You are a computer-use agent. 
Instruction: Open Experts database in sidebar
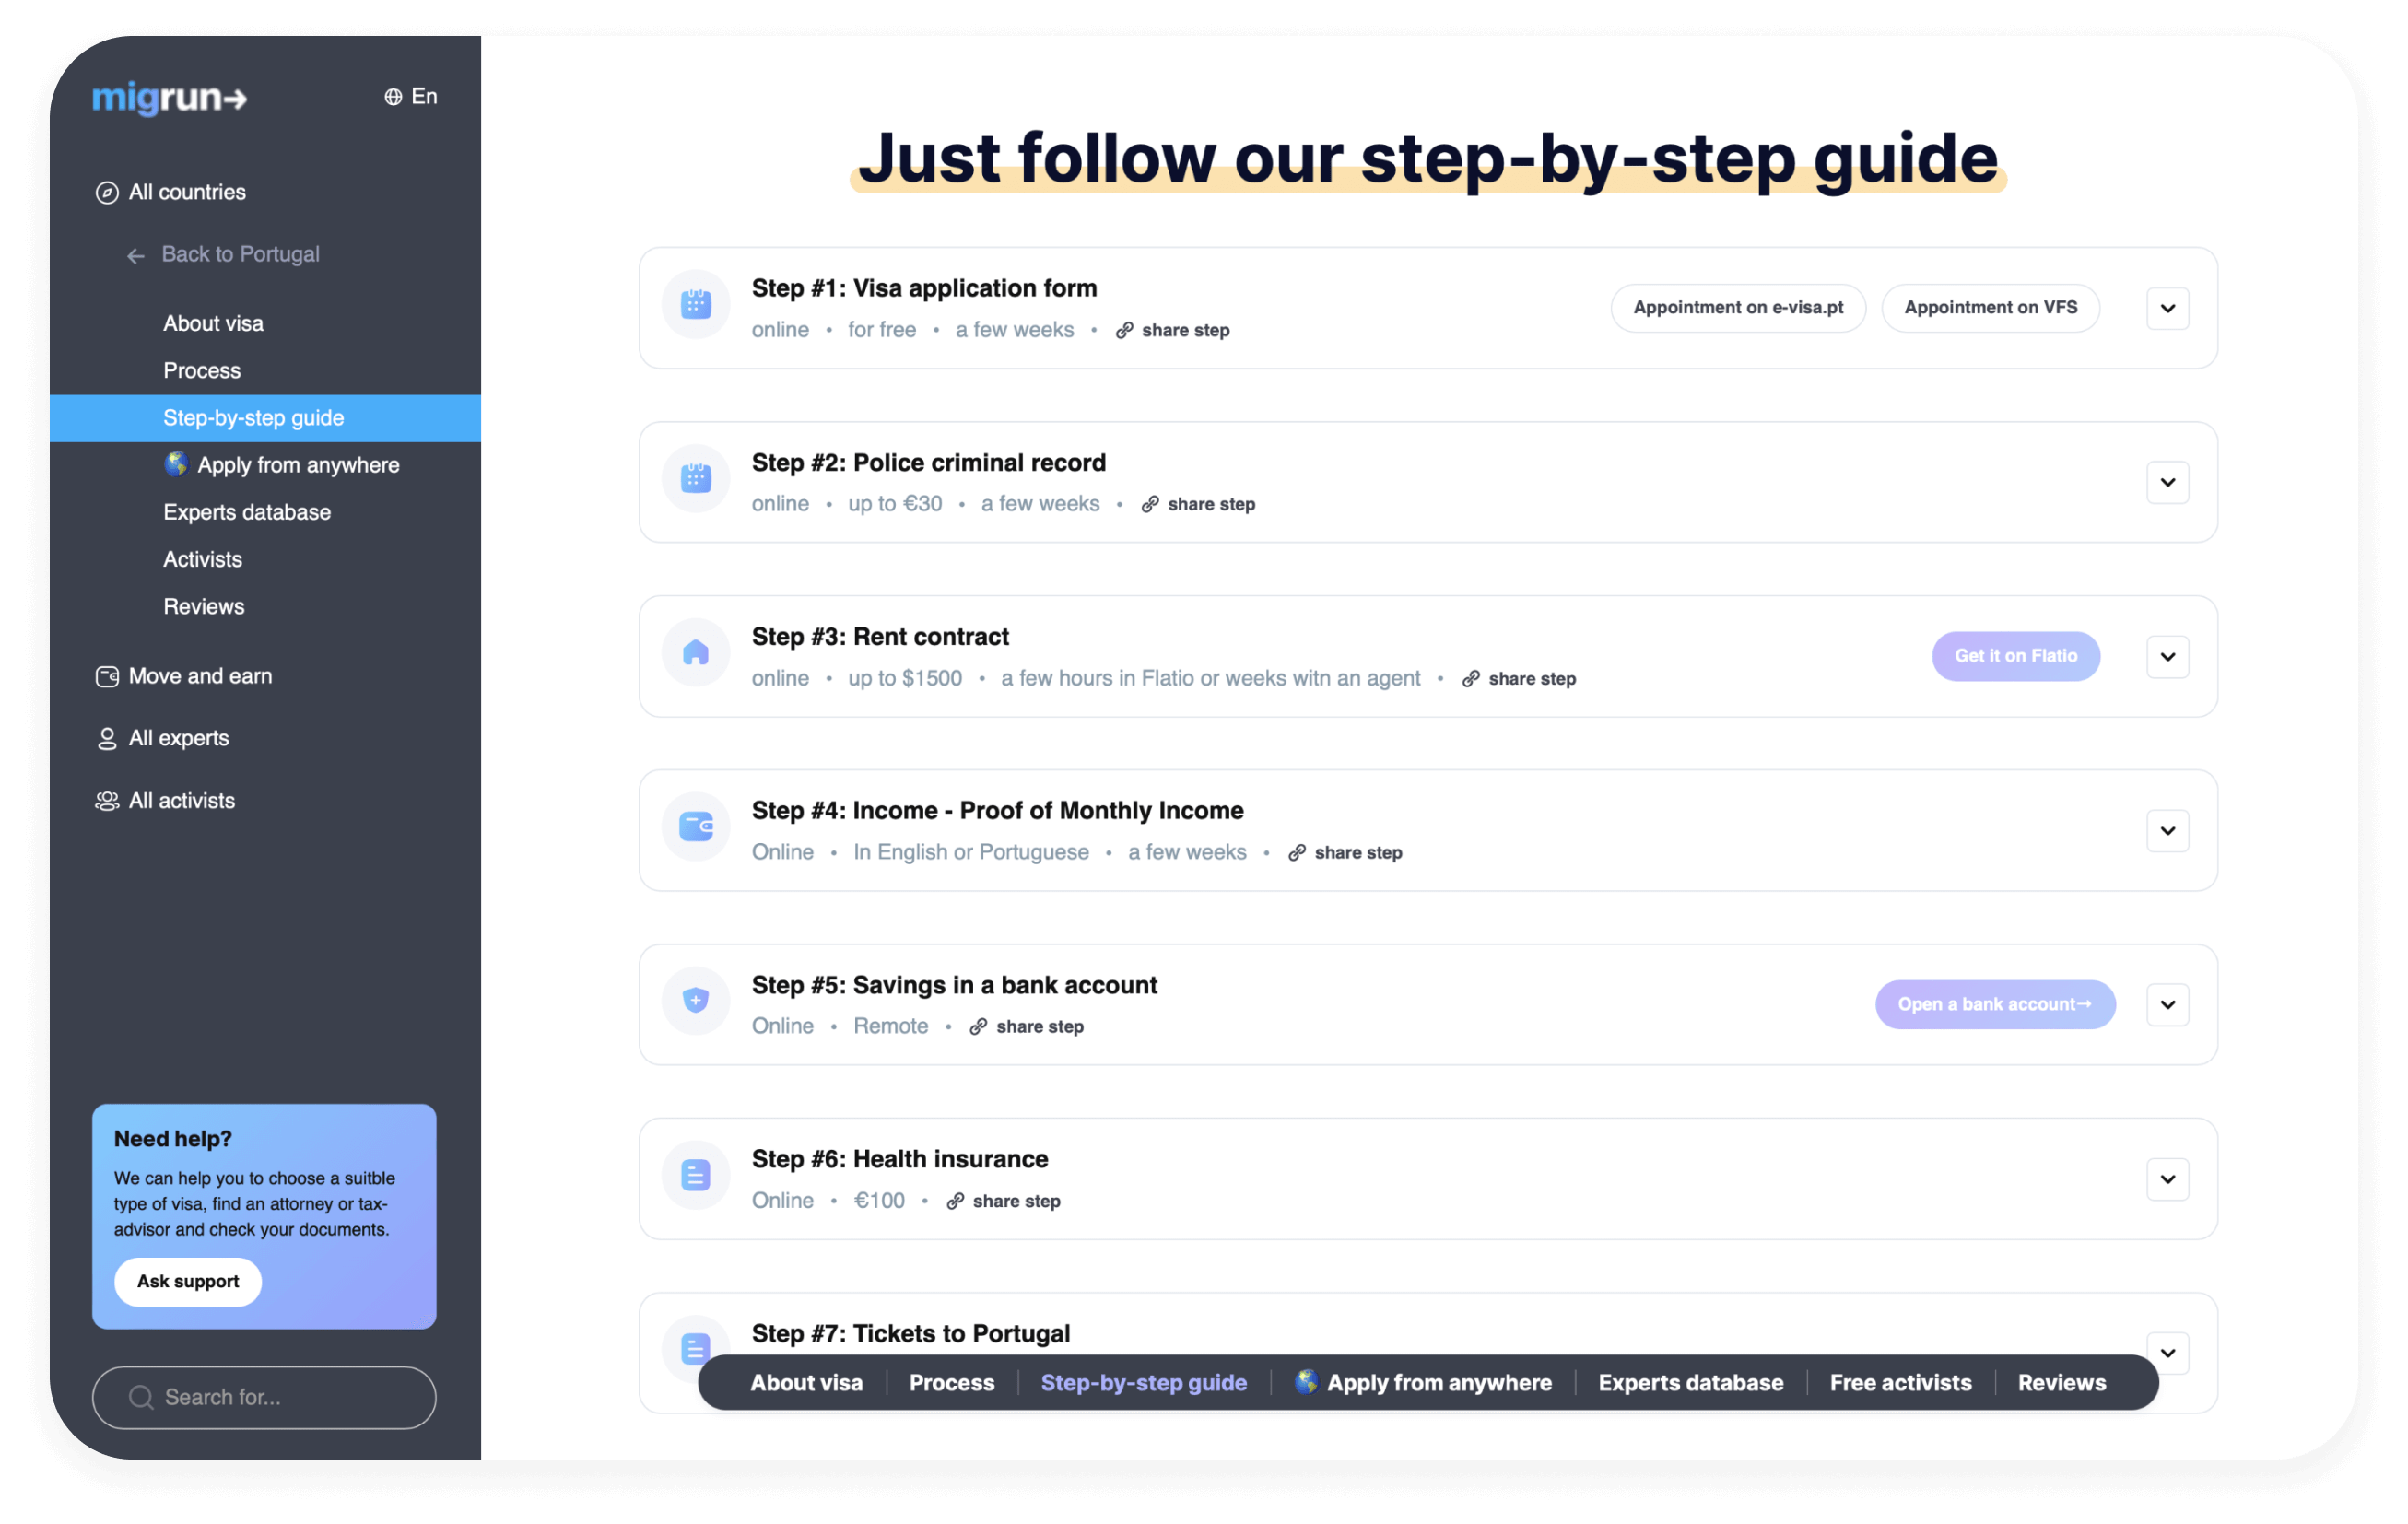[x=247, y=512]
